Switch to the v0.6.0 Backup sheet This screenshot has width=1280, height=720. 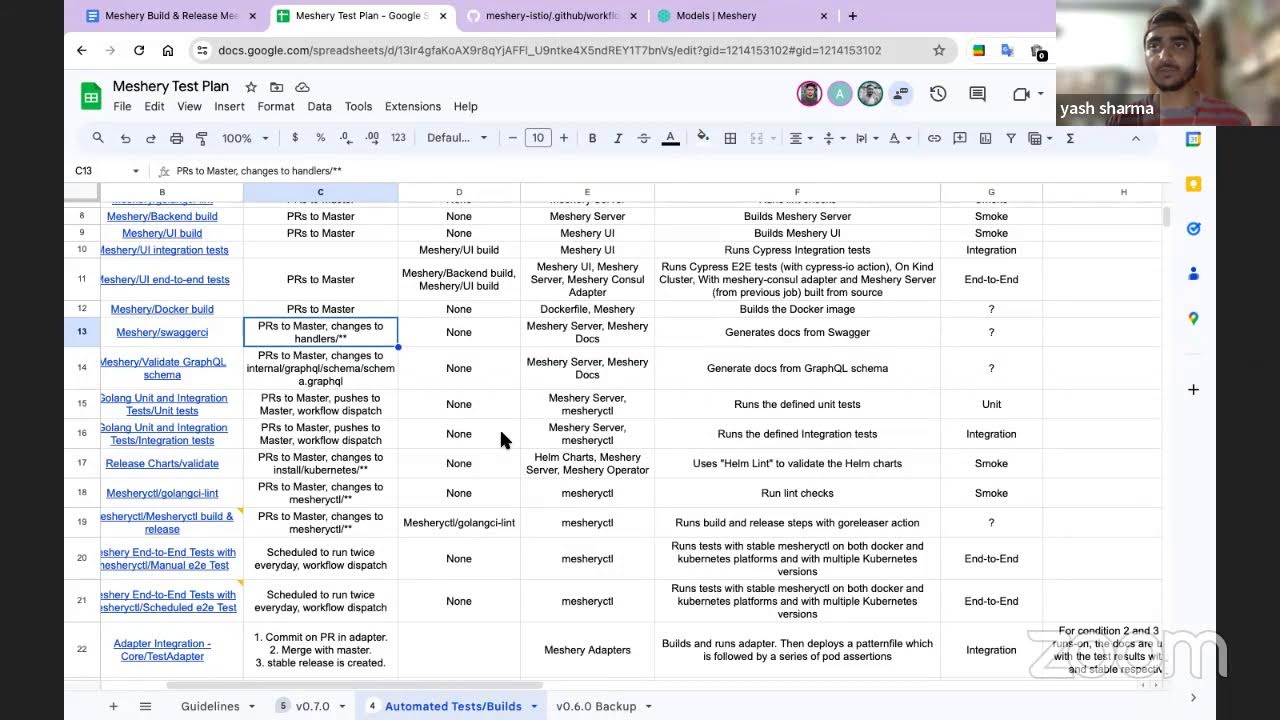596,706
